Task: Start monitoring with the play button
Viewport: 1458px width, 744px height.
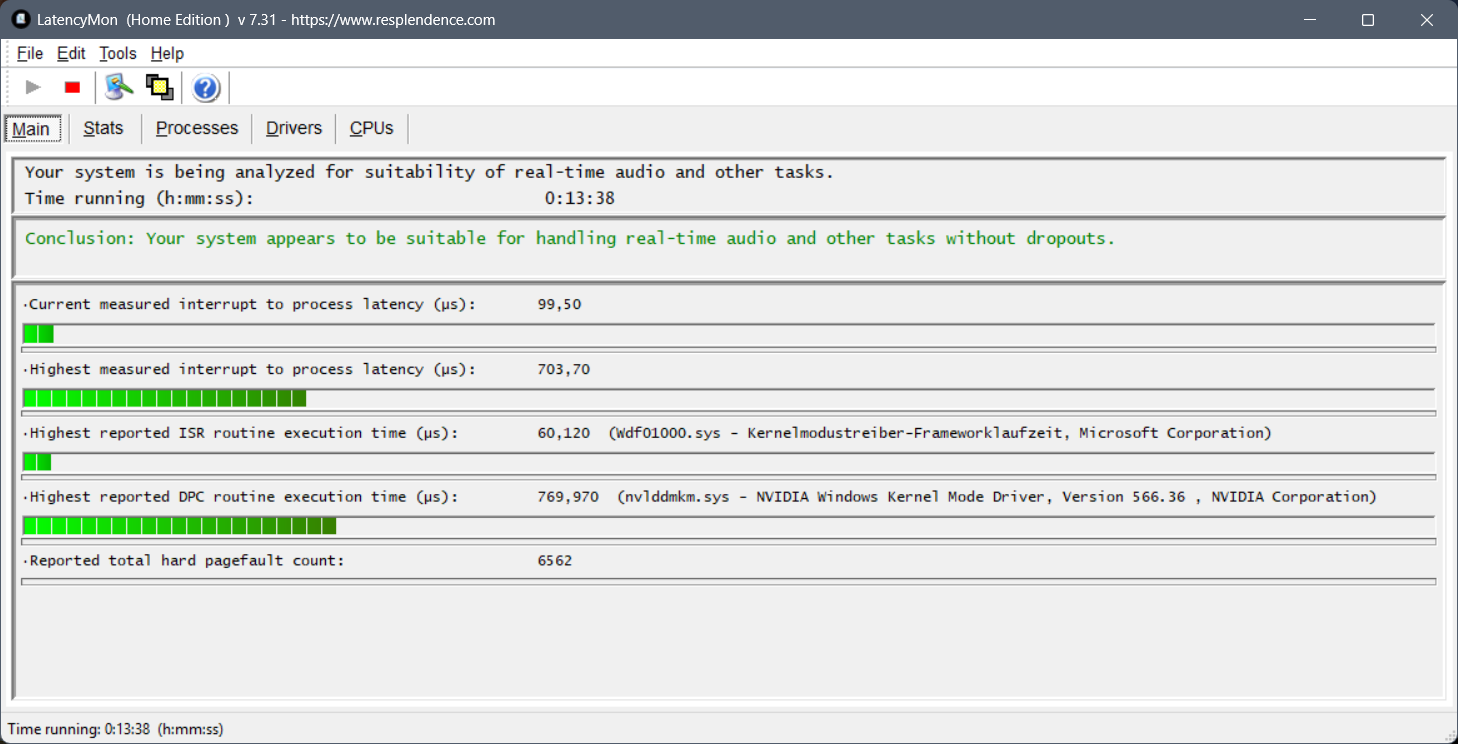Action: click(33, 88)
